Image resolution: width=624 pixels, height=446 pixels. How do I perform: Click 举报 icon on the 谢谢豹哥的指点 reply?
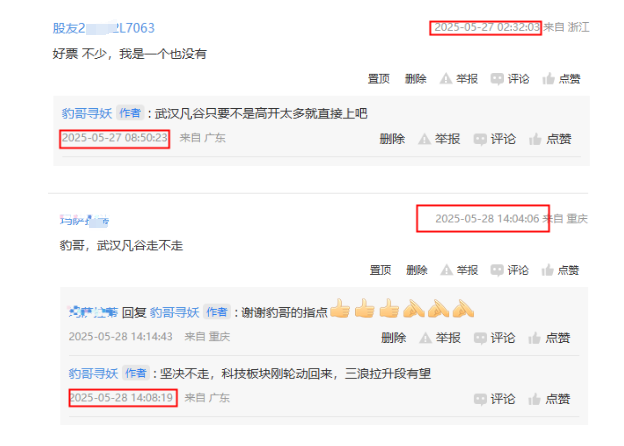click(425, 338)
